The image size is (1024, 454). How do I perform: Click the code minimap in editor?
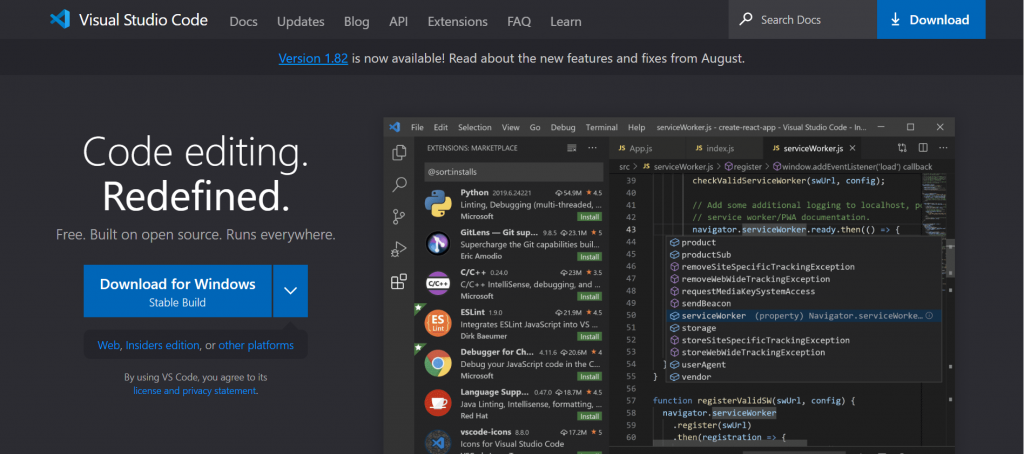[935, 202]
